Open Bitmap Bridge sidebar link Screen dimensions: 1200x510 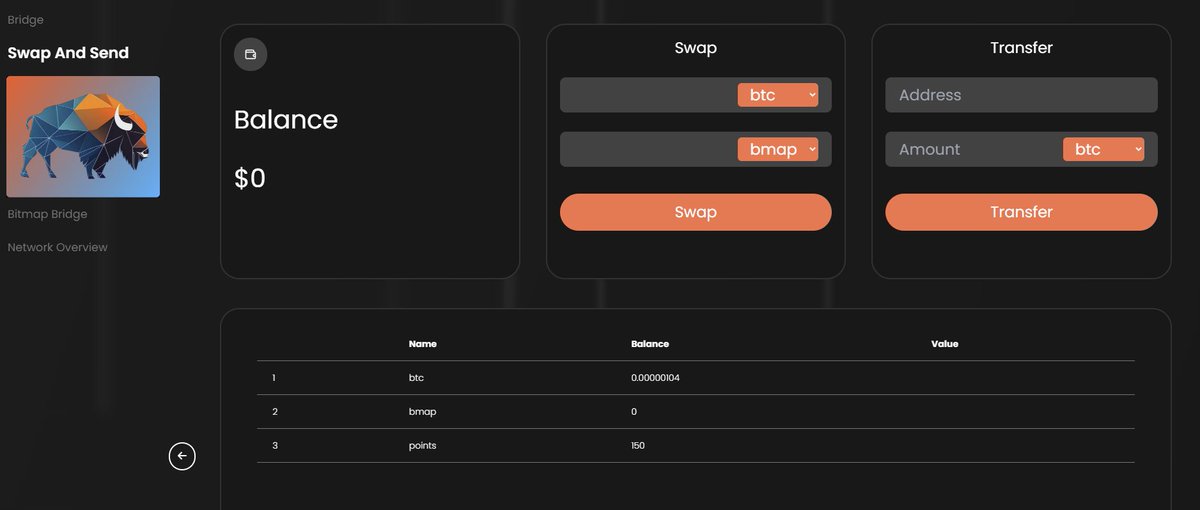point(47,214)
